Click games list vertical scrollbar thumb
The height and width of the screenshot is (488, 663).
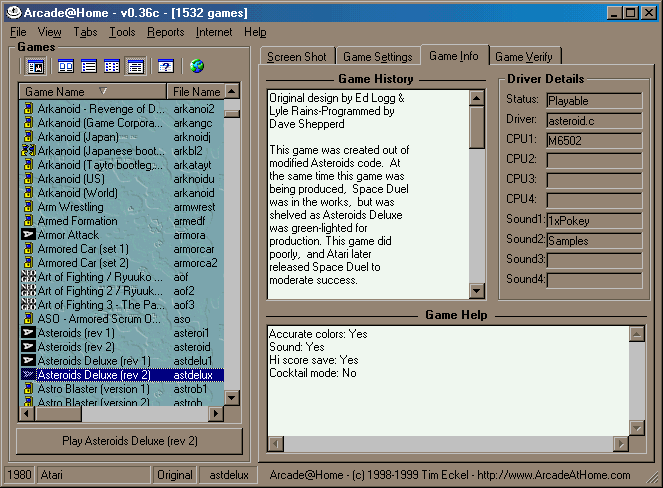click(x=232, y=114)
